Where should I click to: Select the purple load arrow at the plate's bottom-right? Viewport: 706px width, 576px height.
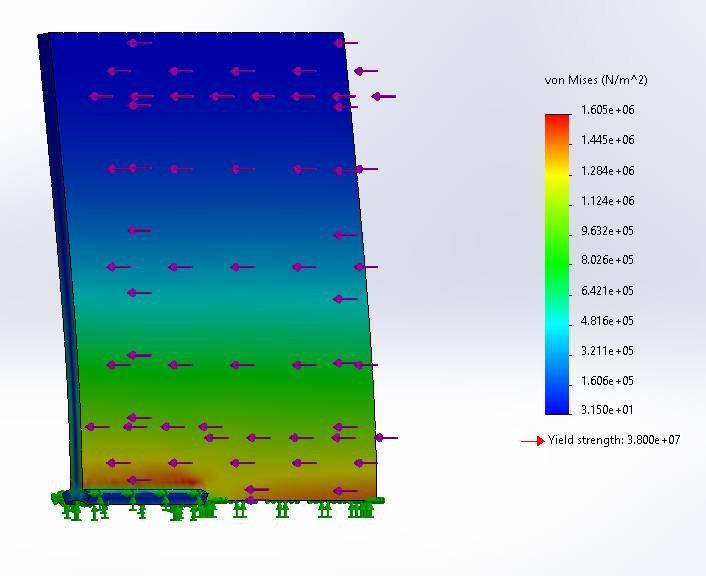pyautogui.click(x=345, y=491)
